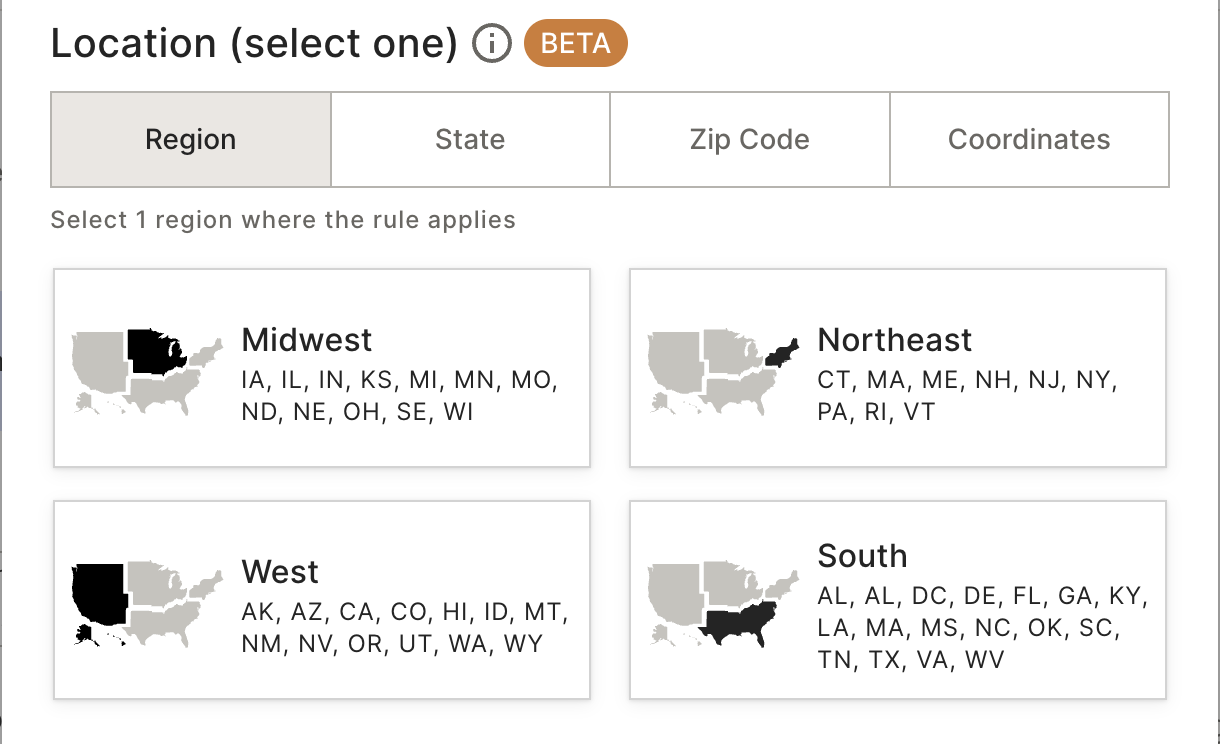Click the Midwest title text
Image resolution: width=1220 pixels, height=744 pixels.
tap(307, 340)
